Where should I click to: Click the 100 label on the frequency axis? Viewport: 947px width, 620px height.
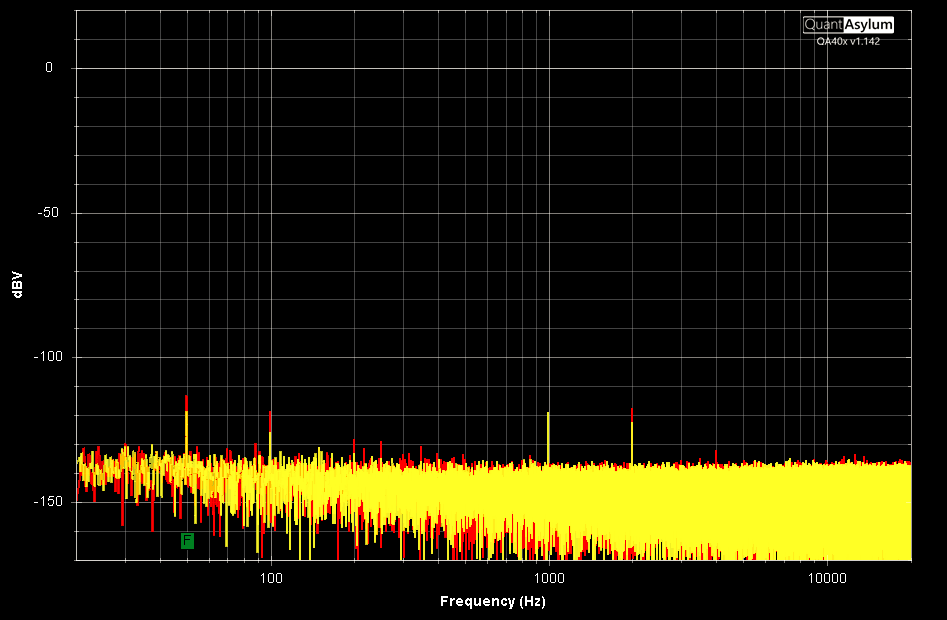(271, 578)
